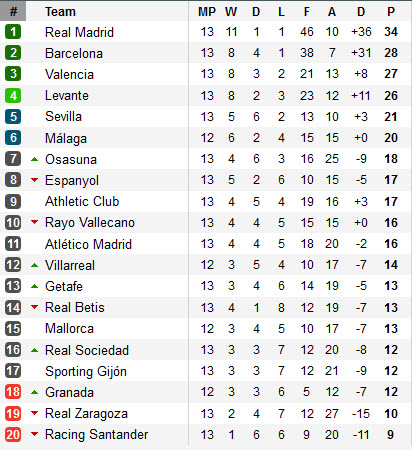Click the MP column header
The height and width of the screenshot is (450, 412).
pyautogui.click(x=207, y=12)
